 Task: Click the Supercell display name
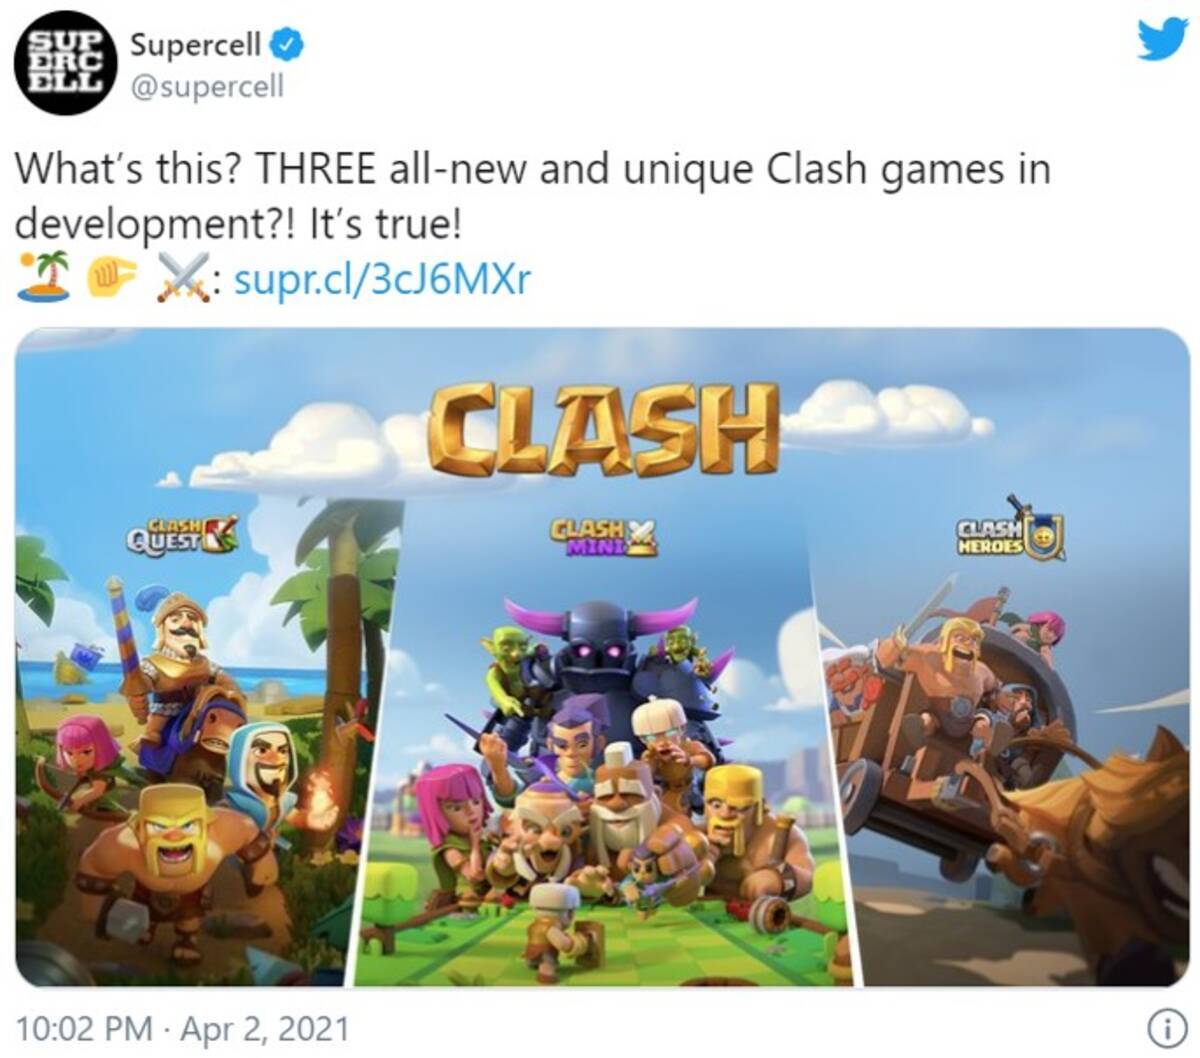click(196, 43)
